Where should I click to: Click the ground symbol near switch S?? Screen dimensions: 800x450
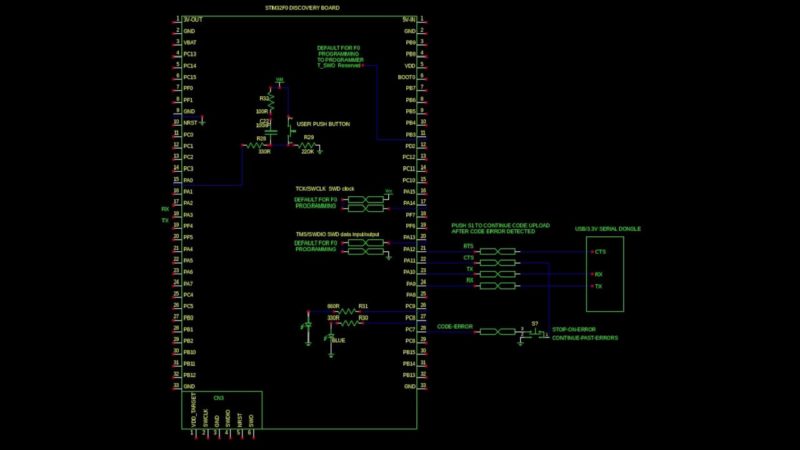coord(520,343)
